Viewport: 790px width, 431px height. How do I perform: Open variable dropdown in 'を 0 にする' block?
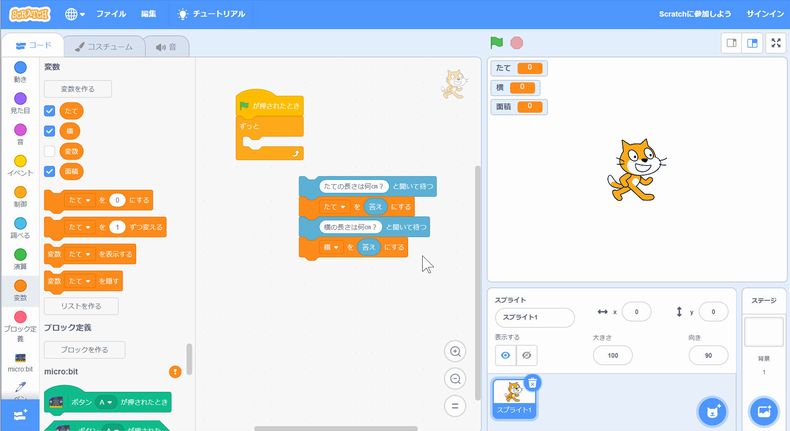[x=81, y=199]
